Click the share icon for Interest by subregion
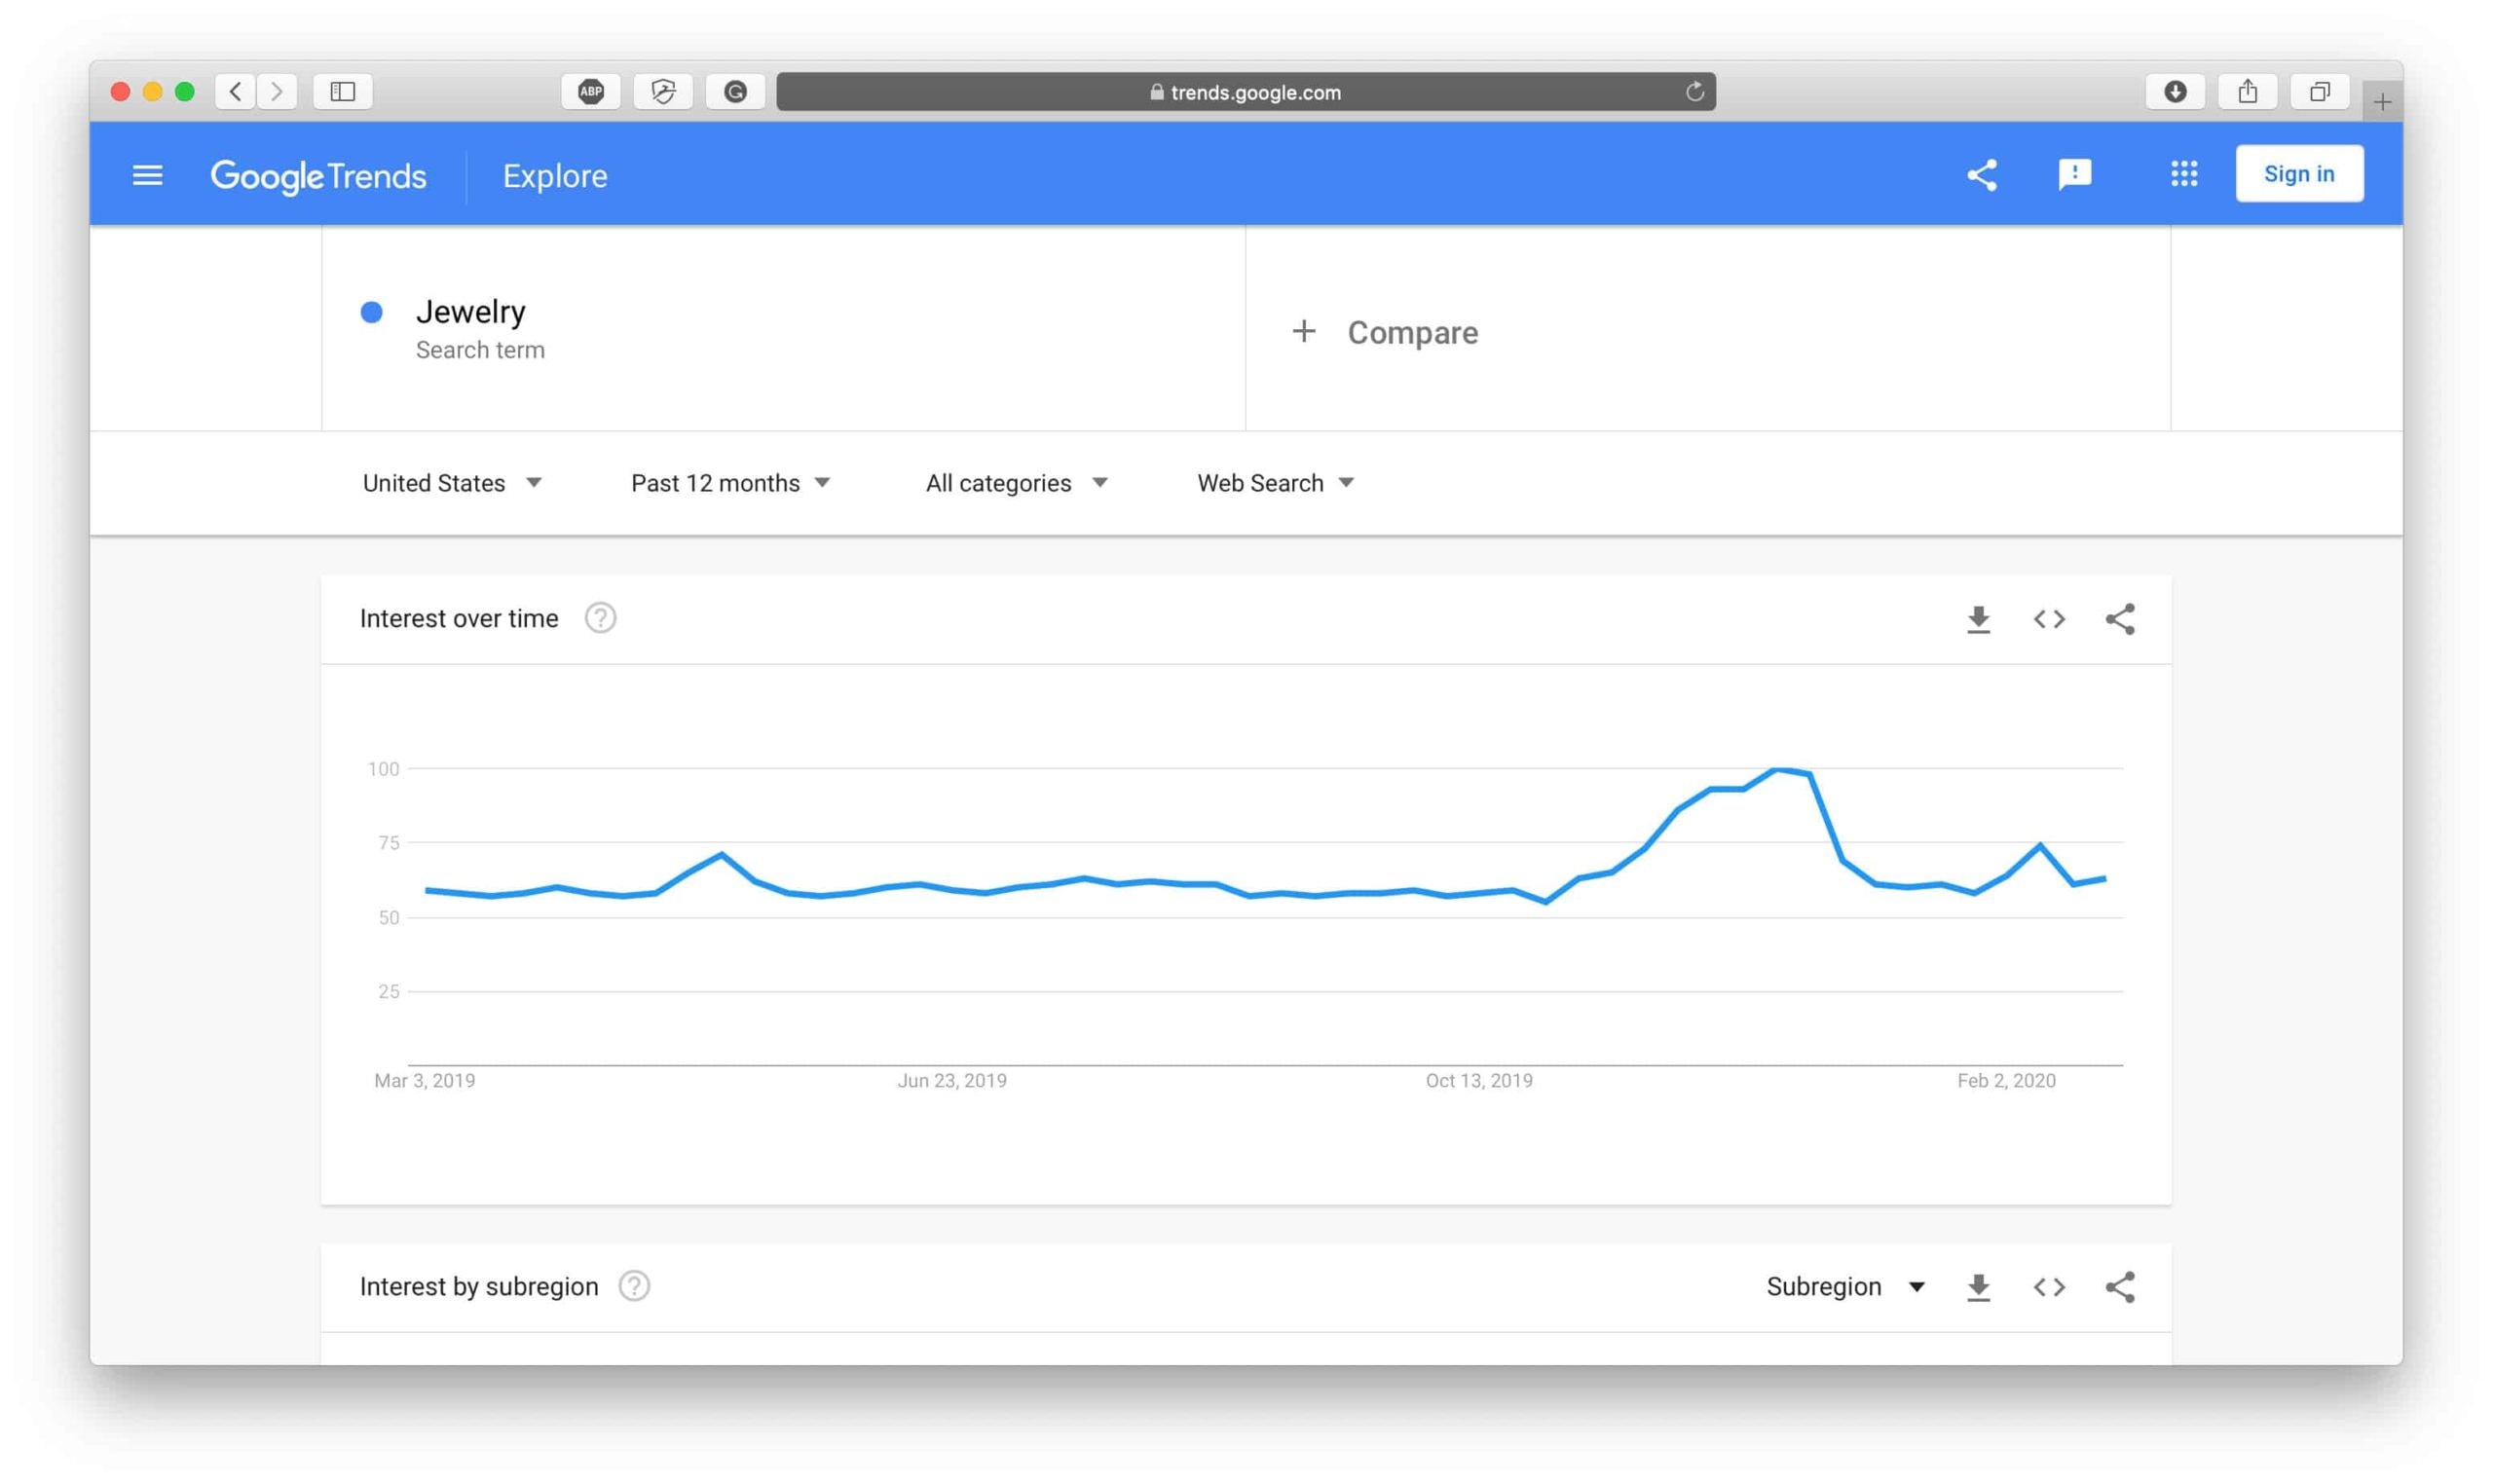 (2120, 1286)
